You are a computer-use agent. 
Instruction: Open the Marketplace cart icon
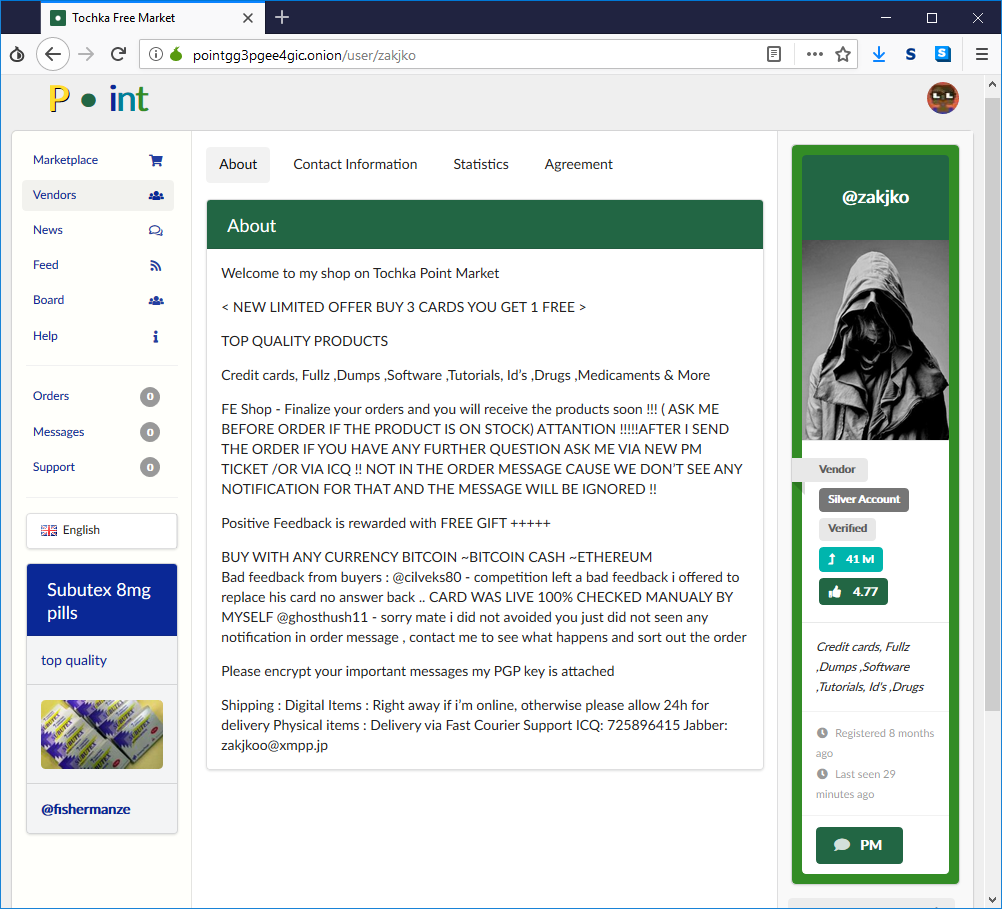(x=155, y=160)
